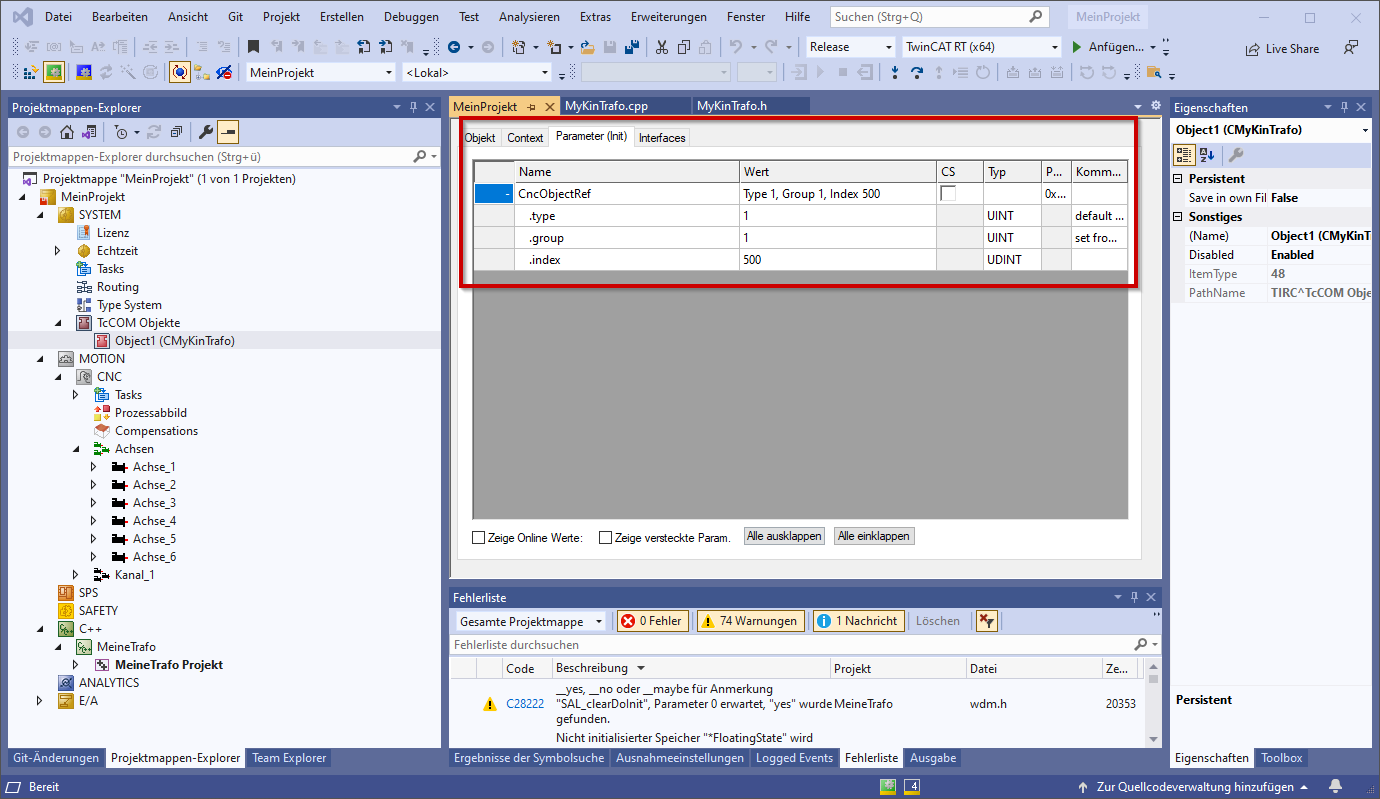This screenshot has width=1380, height=799.
Task: Click the categorized view icon in Eigenschaften
Action: pyautogui.click(x=1184, y=154)
